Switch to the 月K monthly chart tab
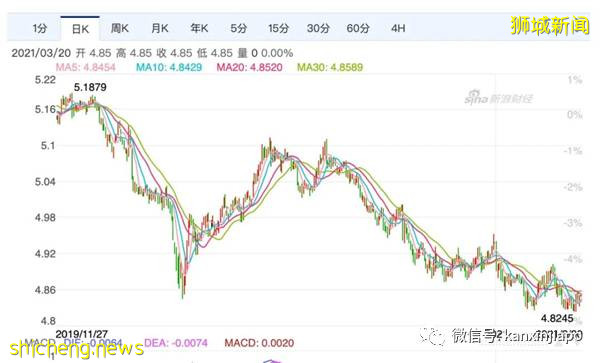This screenshot has height=363, width=602. [160, 28]
